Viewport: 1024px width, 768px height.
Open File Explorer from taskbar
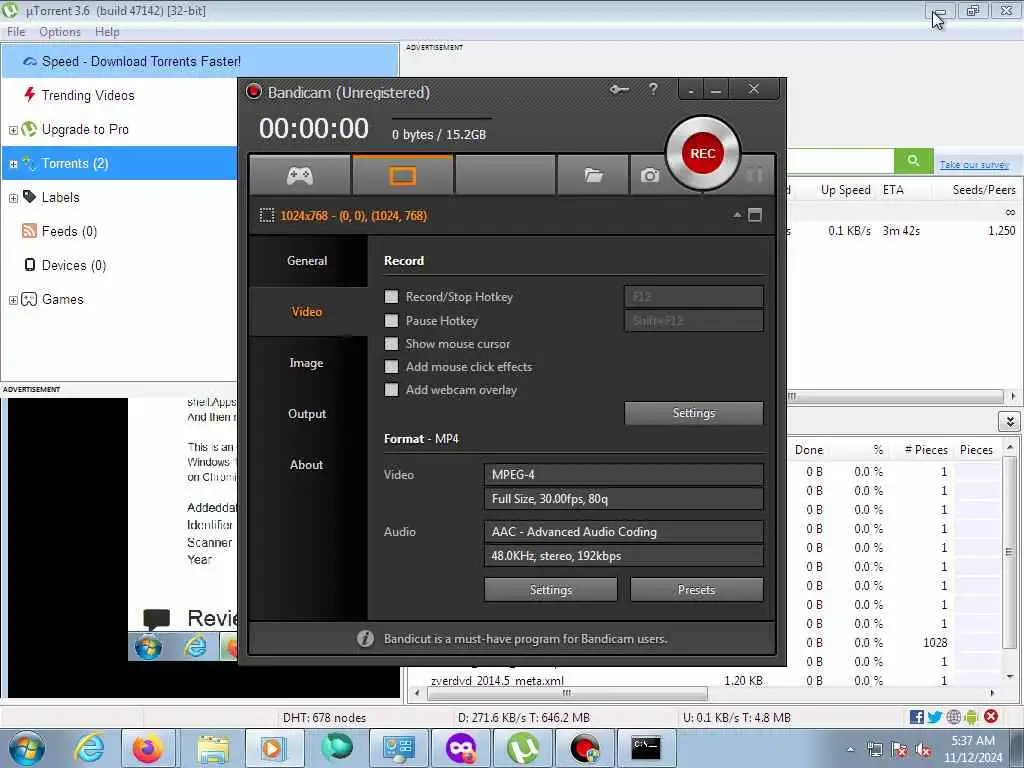tap(212, 748)
